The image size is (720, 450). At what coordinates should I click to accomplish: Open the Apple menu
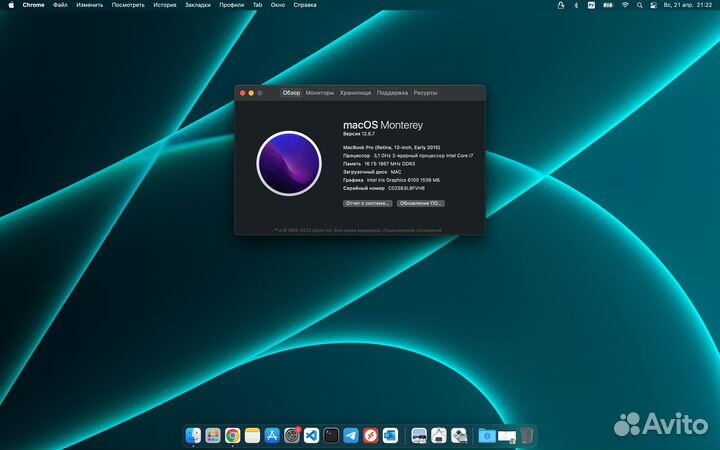click(x=11, y=5)
